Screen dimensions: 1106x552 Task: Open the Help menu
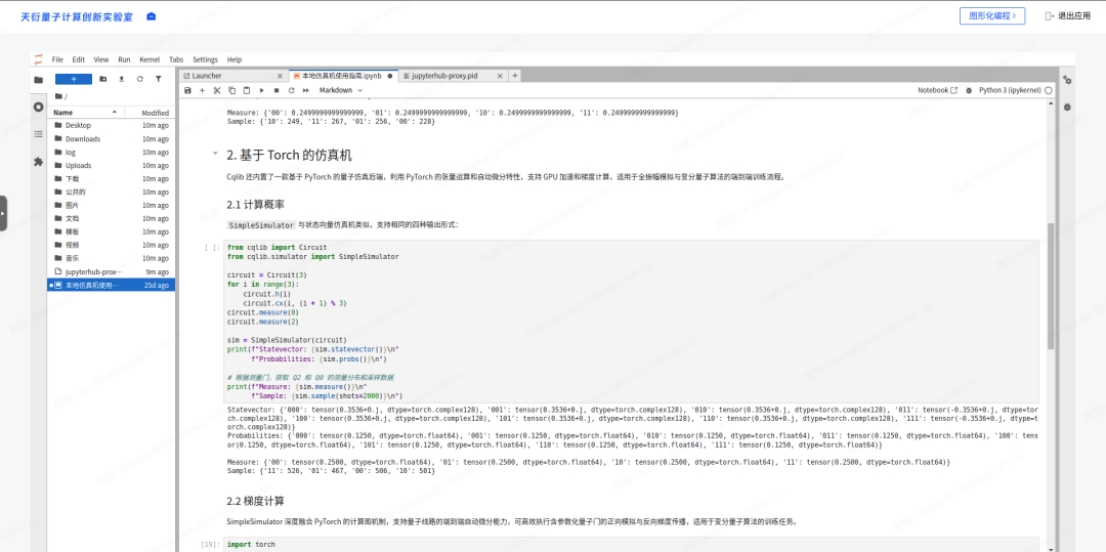click(234, 60)
